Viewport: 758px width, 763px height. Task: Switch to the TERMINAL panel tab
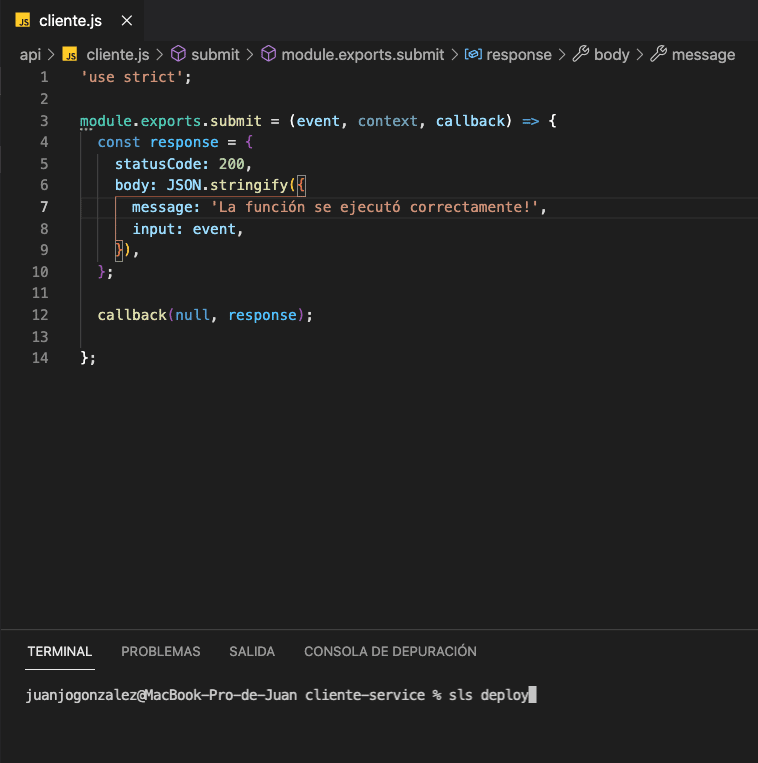tap(59, 651)
